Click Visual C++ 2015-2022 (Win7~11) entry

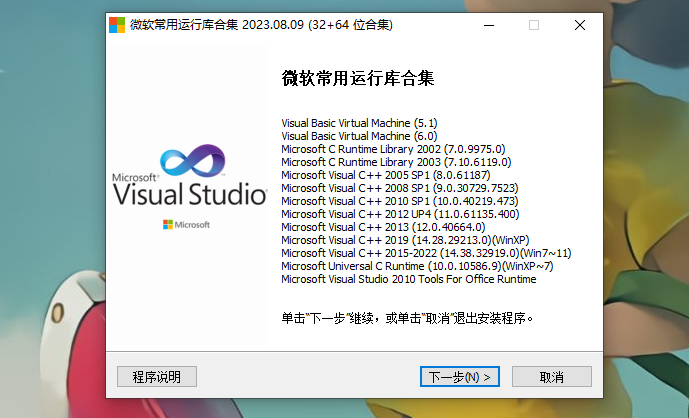coord(426,253)
